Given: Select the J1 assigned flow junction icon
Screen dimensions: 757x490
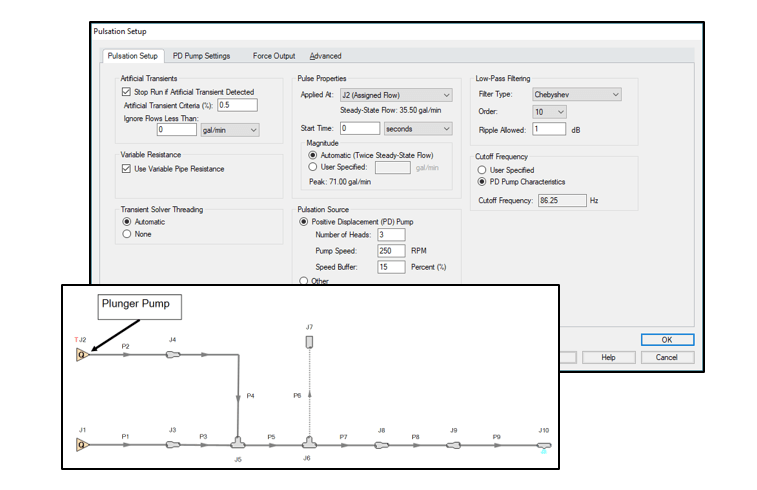Looking at the screenshot, I should [x=83, y=445].
